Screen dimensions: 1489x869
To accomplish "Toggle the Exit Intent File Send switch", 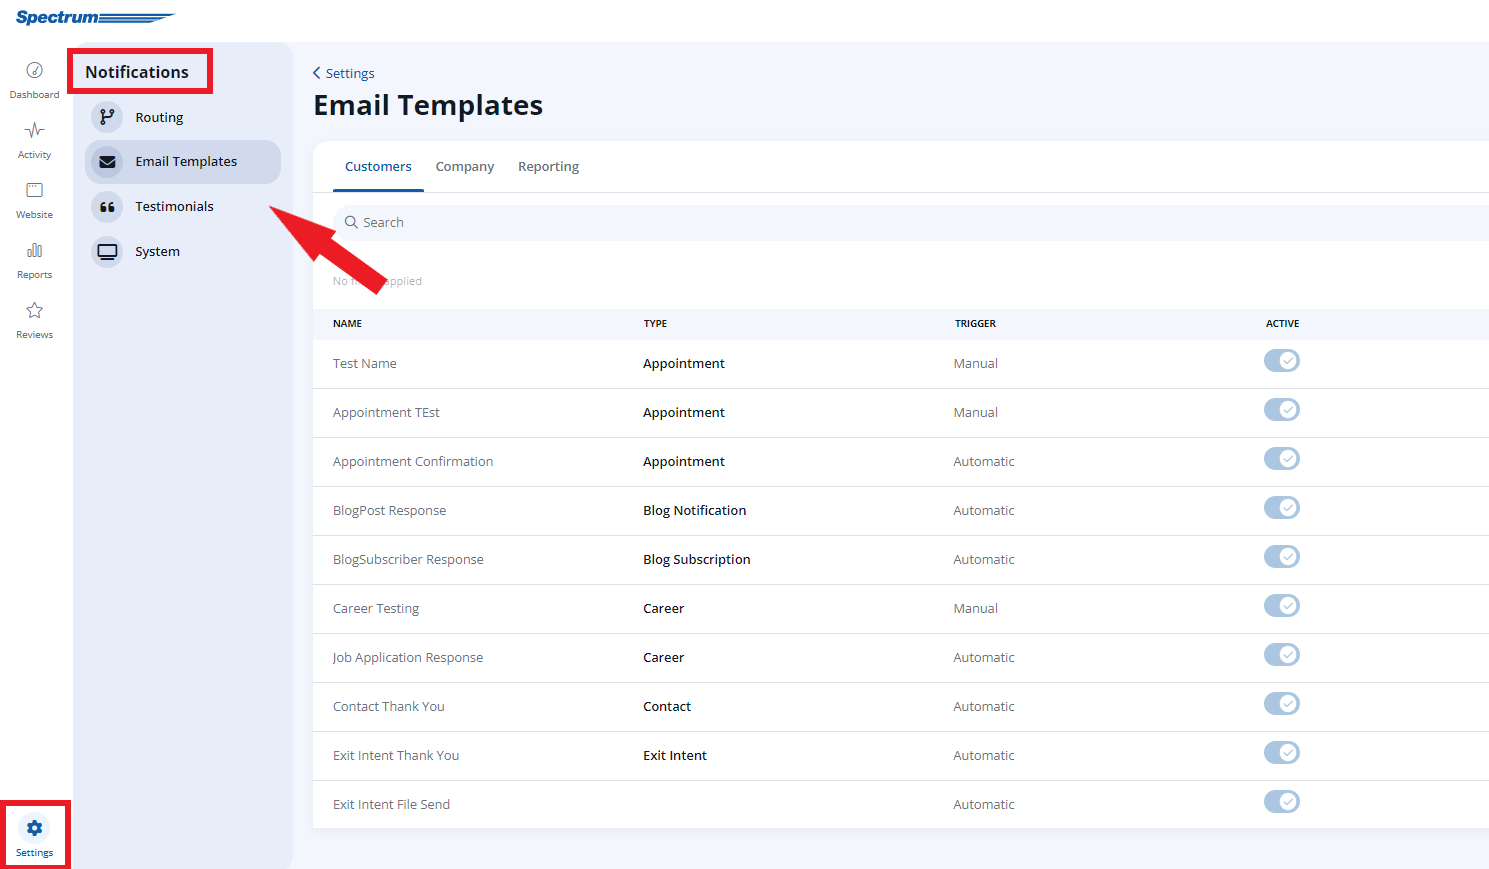I will (x=1281, y=801).
